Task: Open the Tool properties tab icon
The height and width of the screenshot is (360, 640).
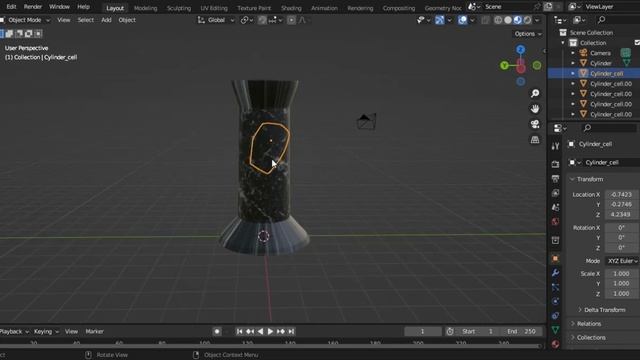Action: 555,146
